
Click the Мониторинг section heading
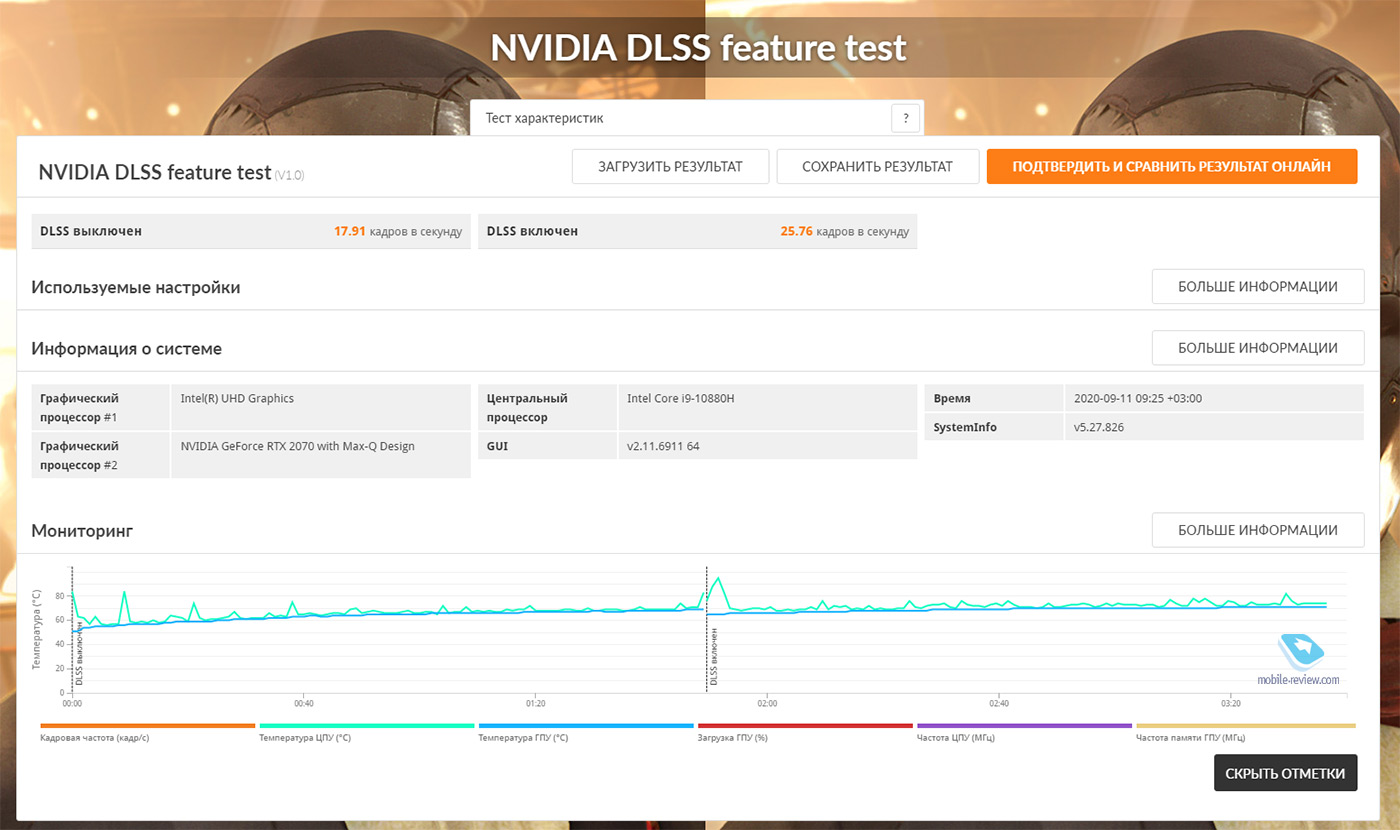tap(82, 531)
